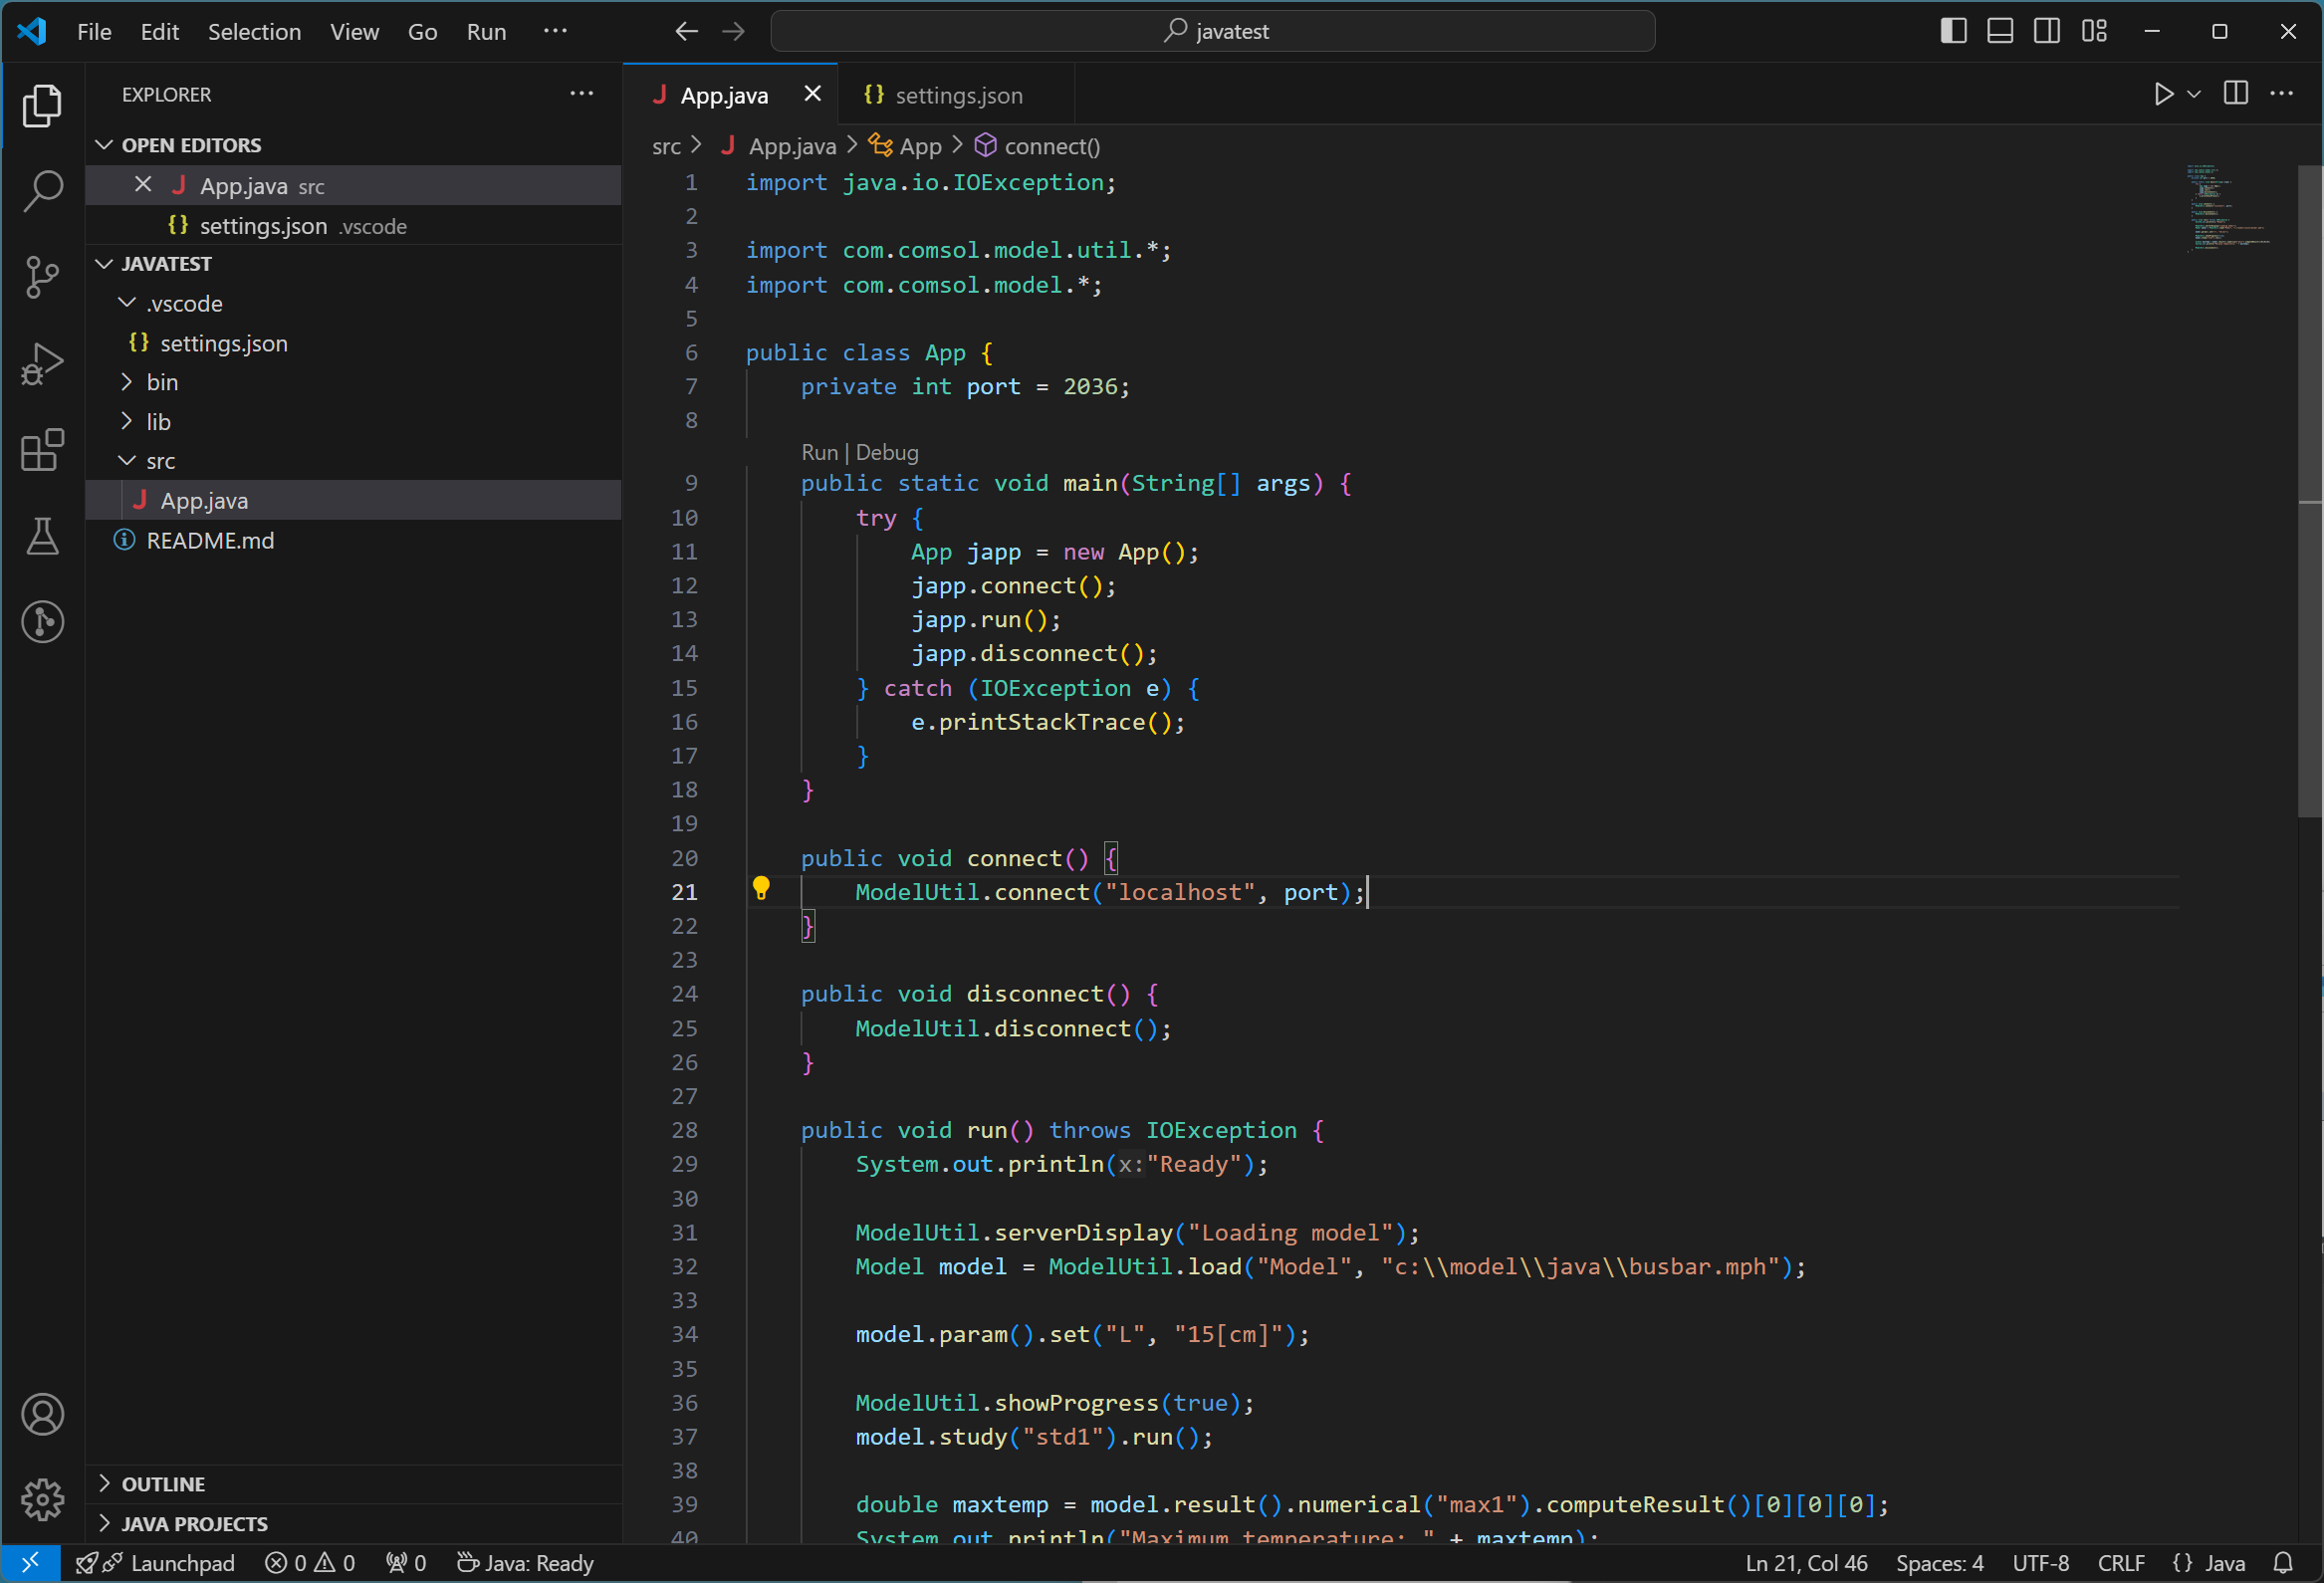2324x1583 pixels.
Task: Open the Extensions view
Action: point(42,450)
